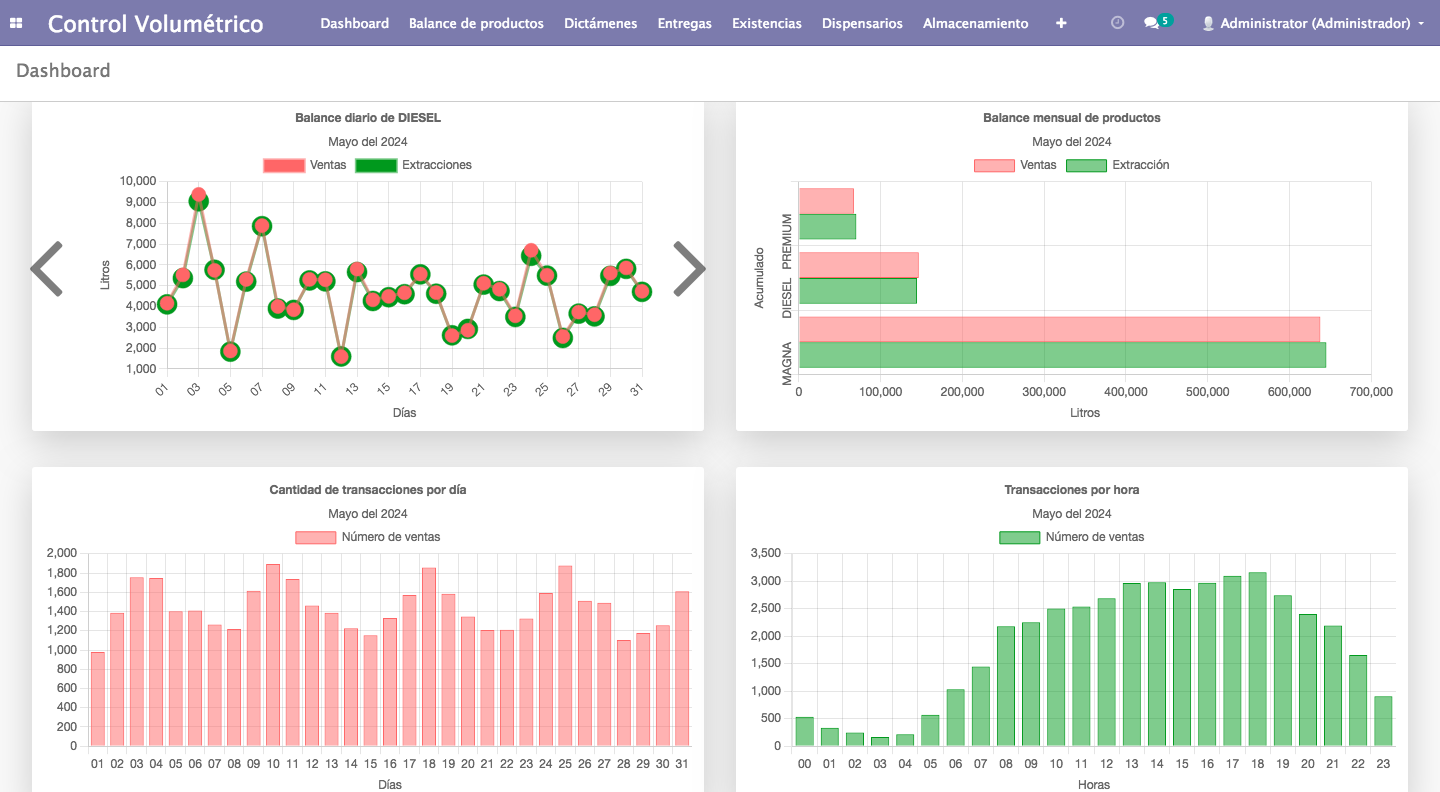1440x792 pixels.
Task: Expand the Administrator user dropdown
Action: [x=1421, y=23]
